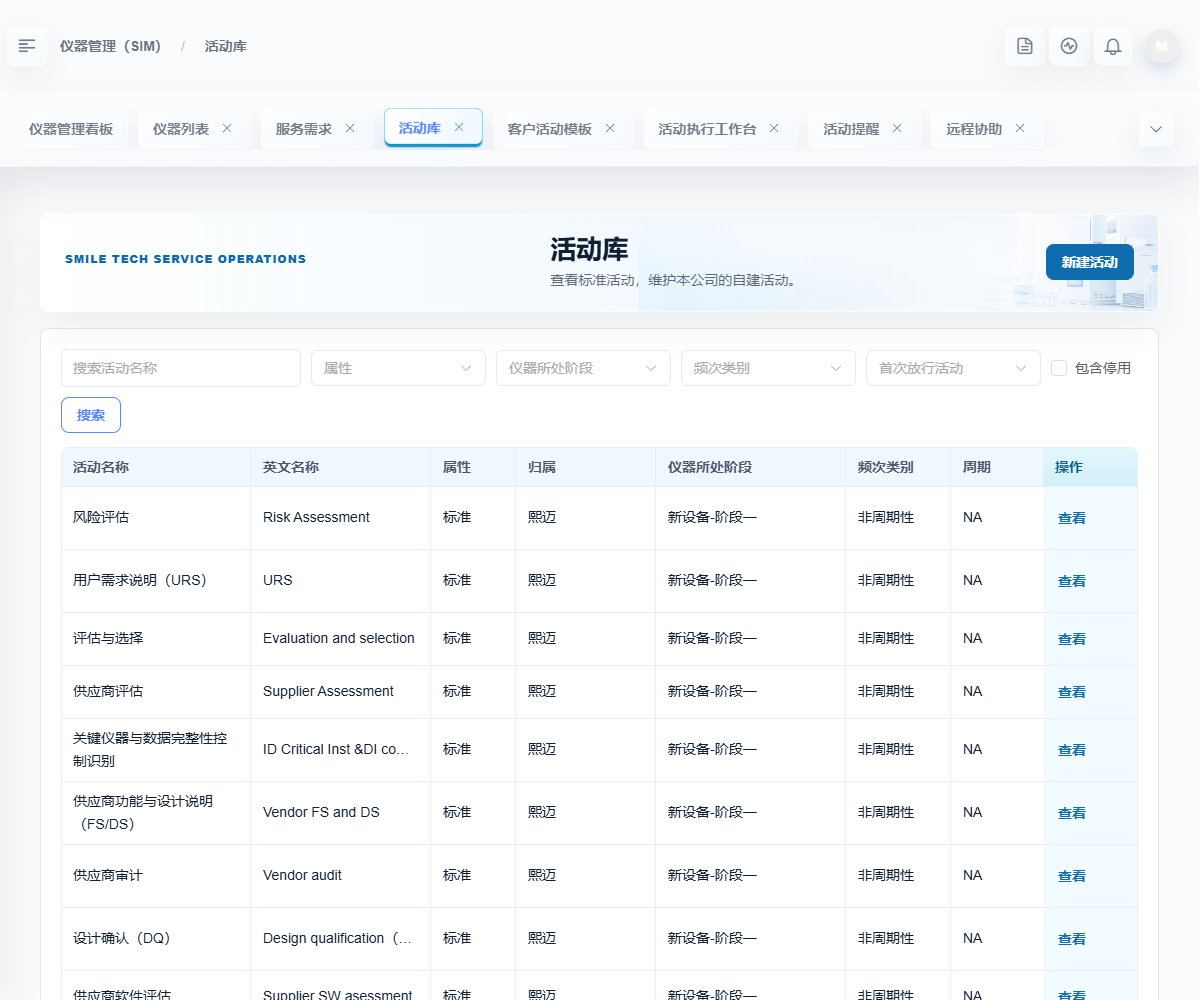
Task: Select the 用户需求说明（URS） cell
Action: (156, 580)
